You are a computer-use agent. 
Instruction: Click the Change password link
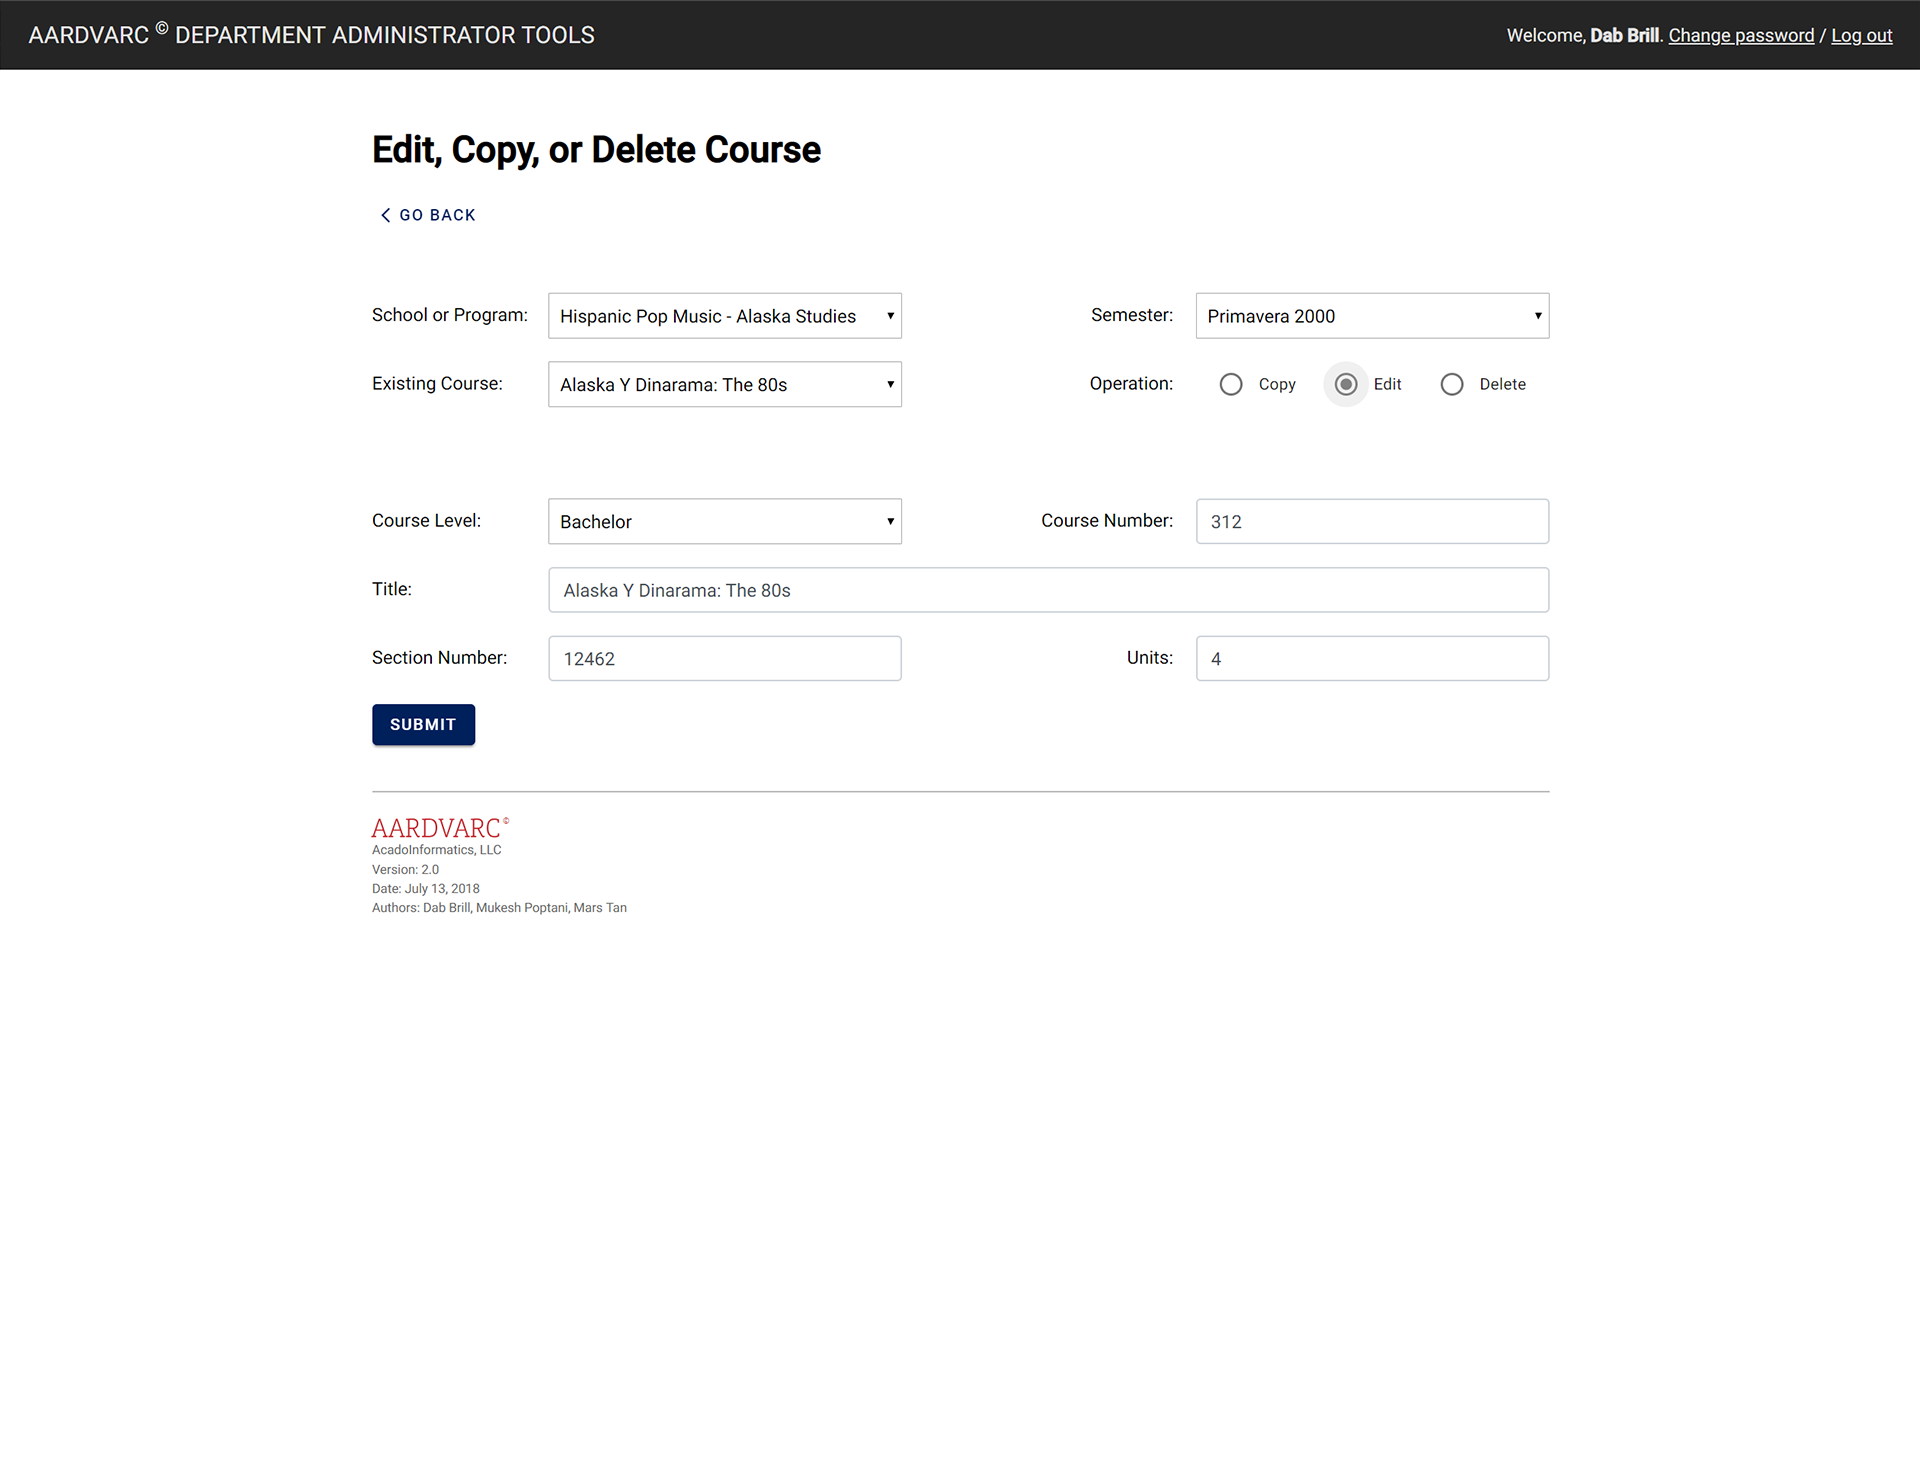pos(1741,35)
